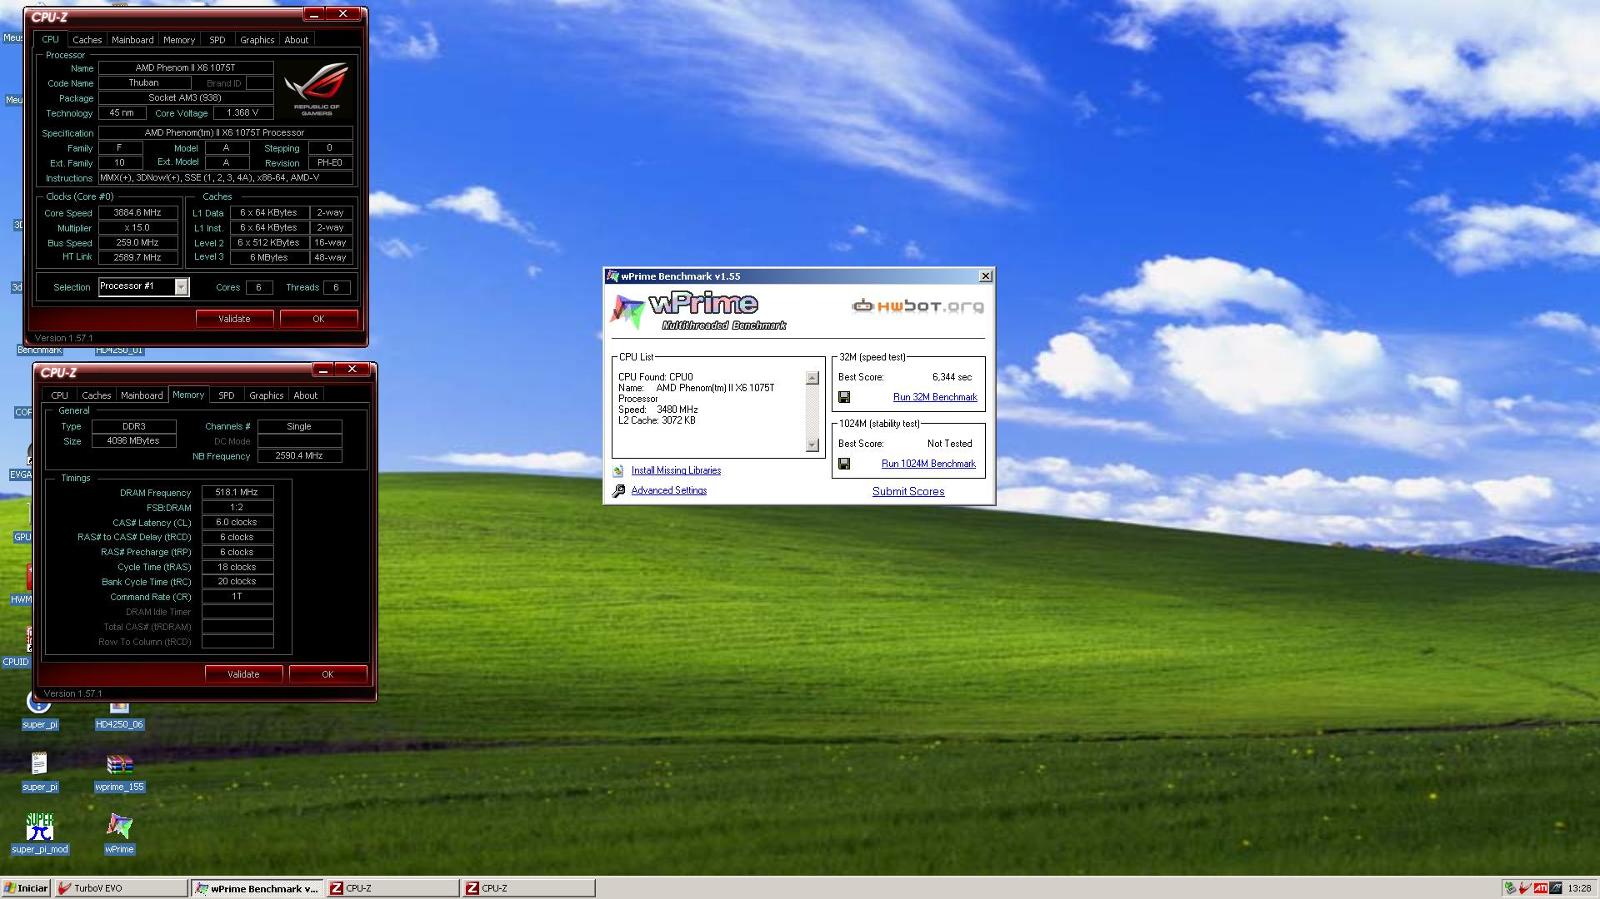1600x899 pixels.
Task: Open Caches tab in the CPU-Z processor window
Action: [x=87, y=40]
